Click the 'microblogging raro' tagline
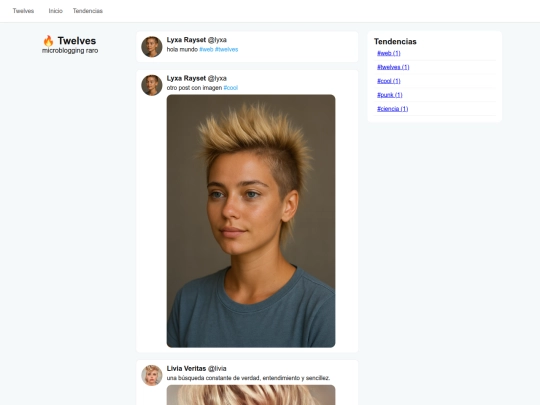Viewport: 540px width, 405px height. [x=70, y=51]
